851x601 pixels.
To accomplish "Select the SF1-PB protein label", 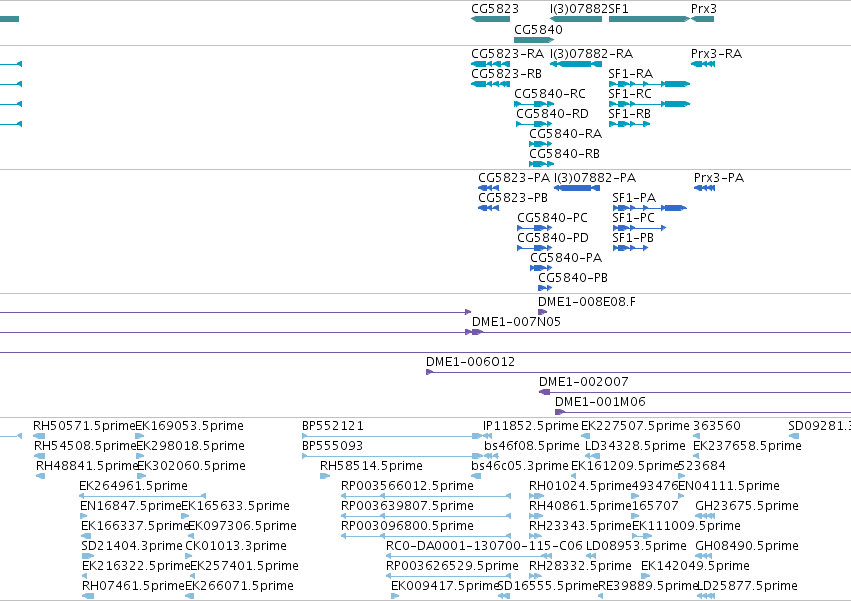I will [x=633, y=238].
